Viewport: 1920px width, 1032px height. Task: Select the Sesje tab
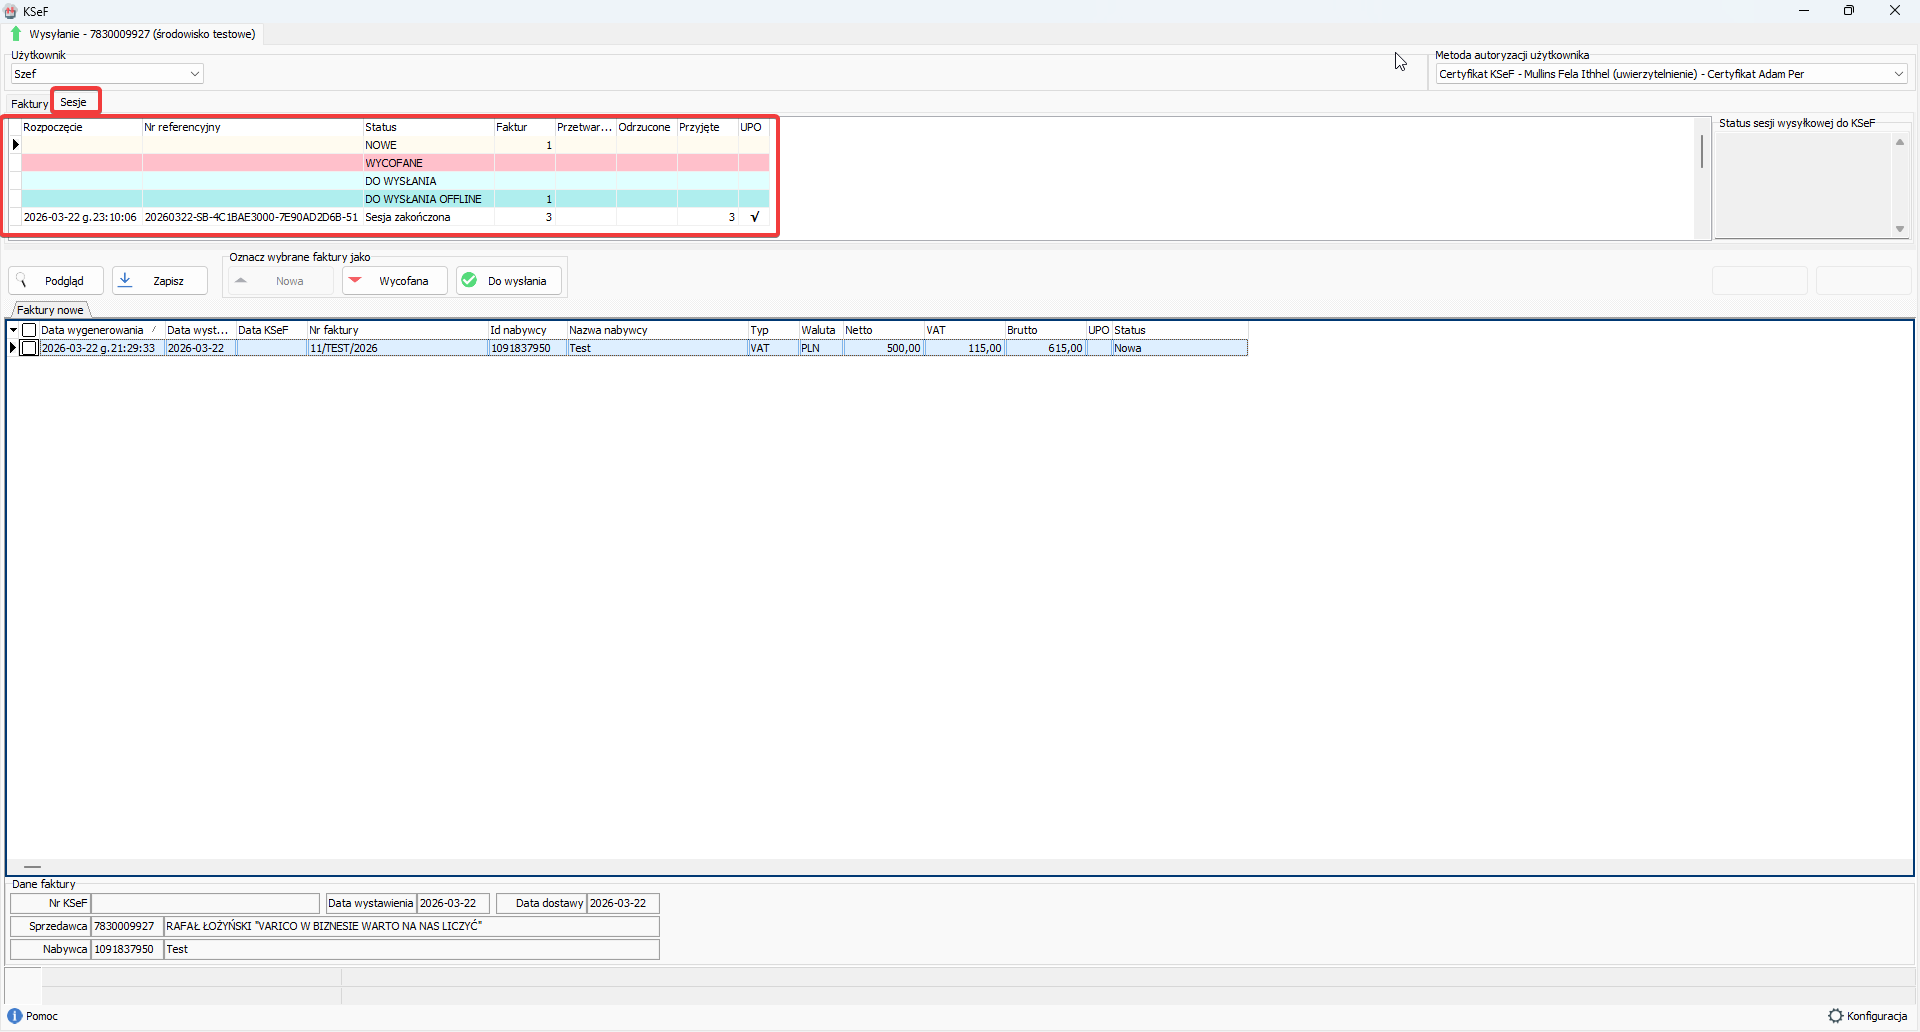74,102
